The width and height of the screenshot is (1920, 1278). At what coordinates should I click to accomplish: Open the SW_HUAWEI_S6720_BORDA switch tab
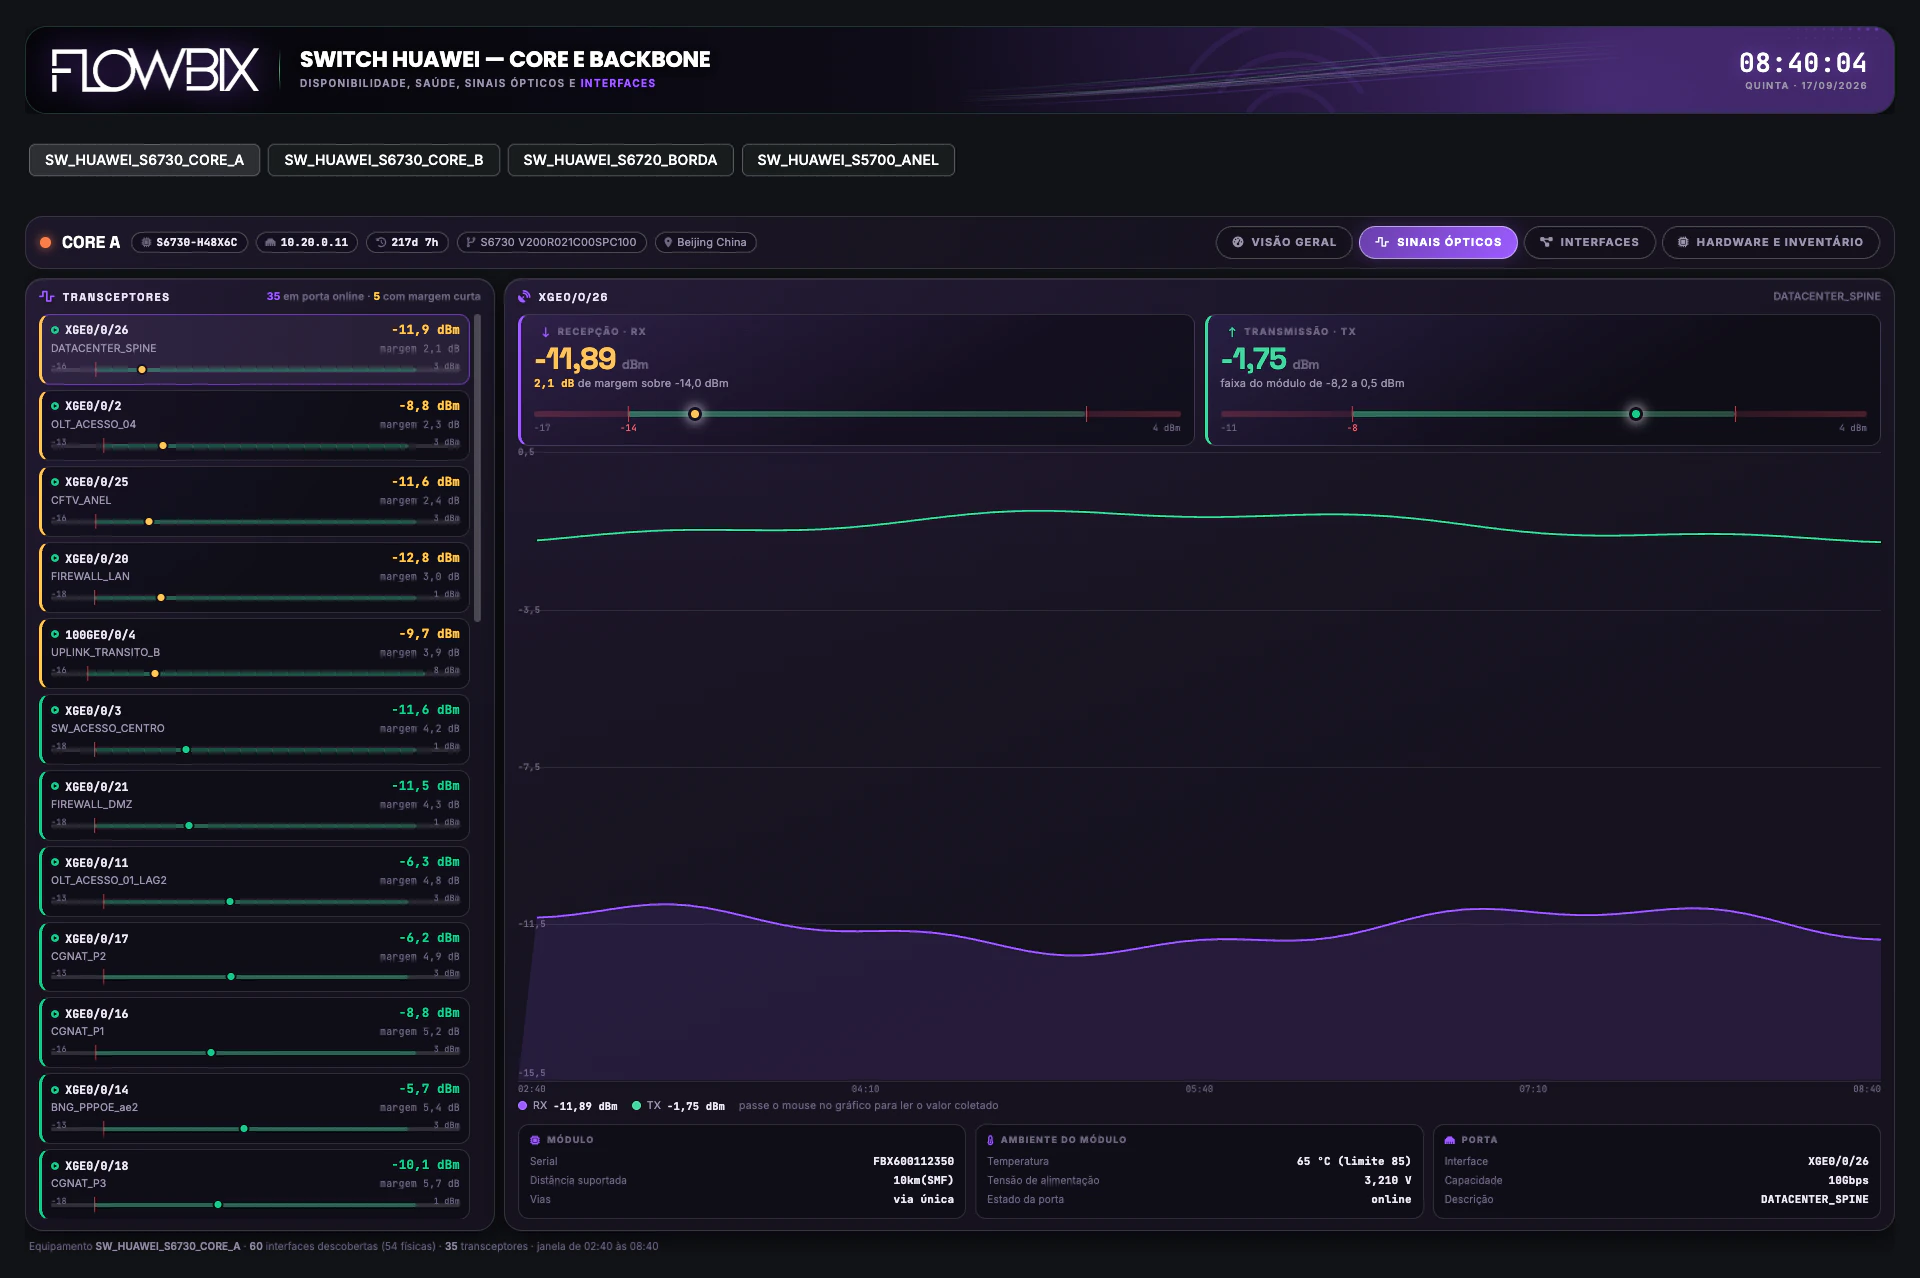(620, 160)
